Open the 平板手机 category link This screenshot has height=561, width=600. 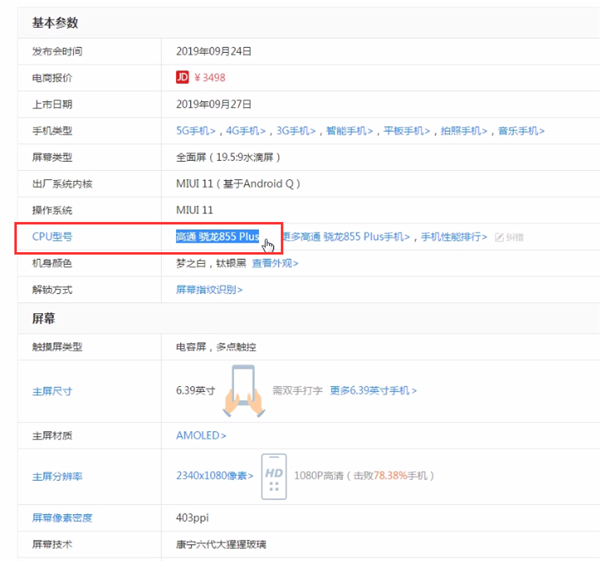[407, 131]
